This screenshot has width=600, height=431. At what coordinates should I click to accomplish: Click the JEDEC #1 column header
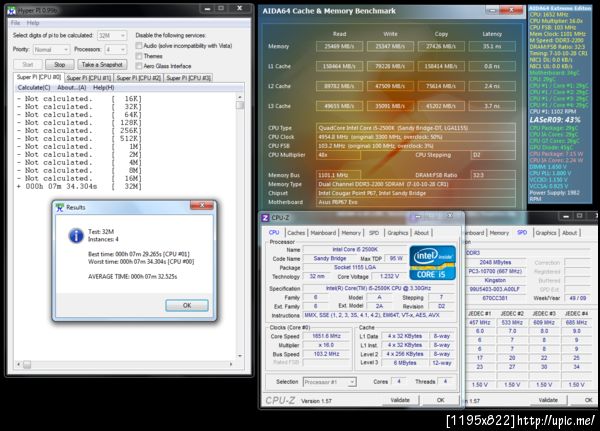479,313
